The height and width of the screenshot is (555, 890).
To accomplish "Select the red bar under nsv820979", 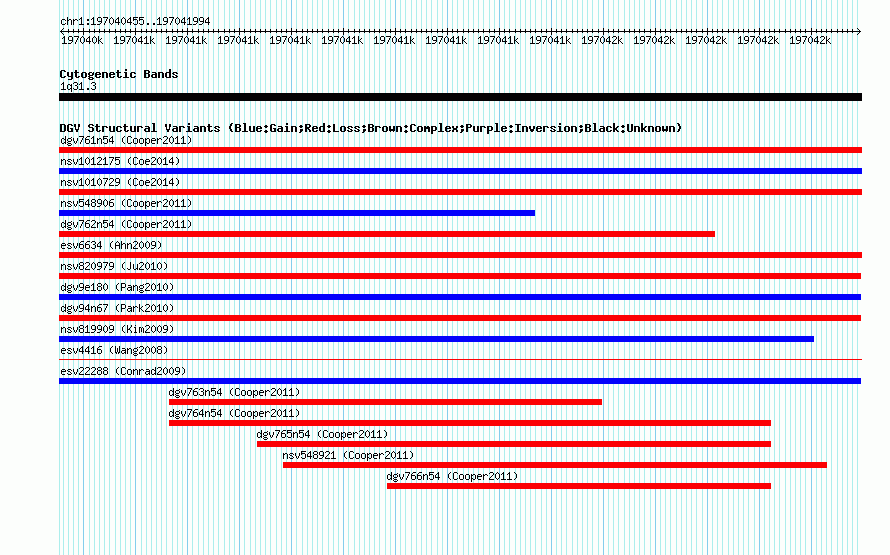I will [460, 276].
